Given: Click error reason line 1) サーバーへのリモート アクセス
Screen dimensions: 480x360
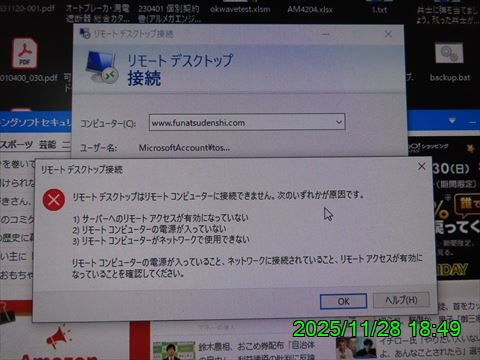Looking at the screenshot, I should pyautogui.click(x=161, y=218).
